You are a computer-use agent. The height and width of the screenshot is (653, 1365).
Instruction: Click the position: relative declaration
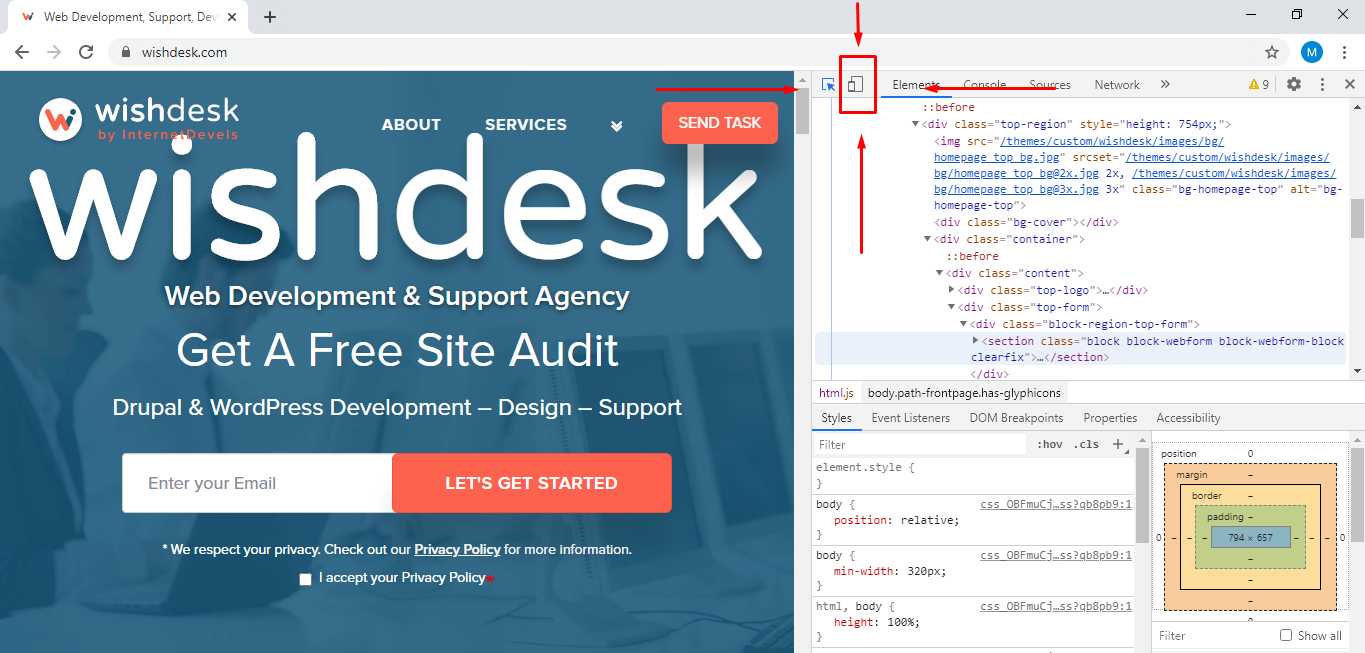pos(896,520)
